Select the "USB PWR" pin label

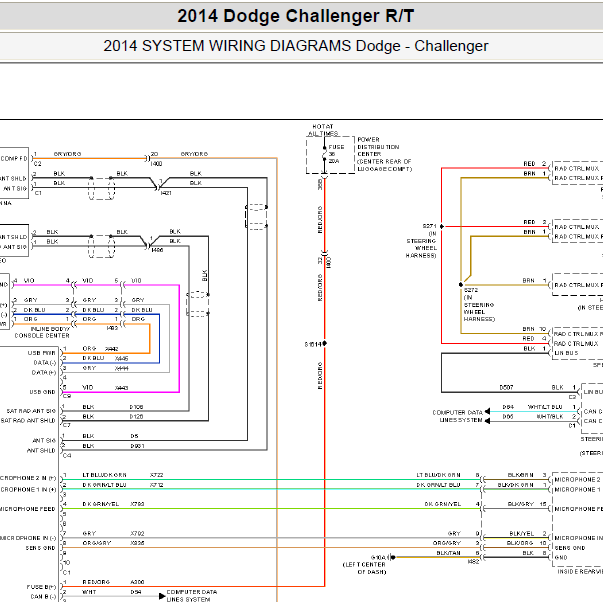pos(42,353)
